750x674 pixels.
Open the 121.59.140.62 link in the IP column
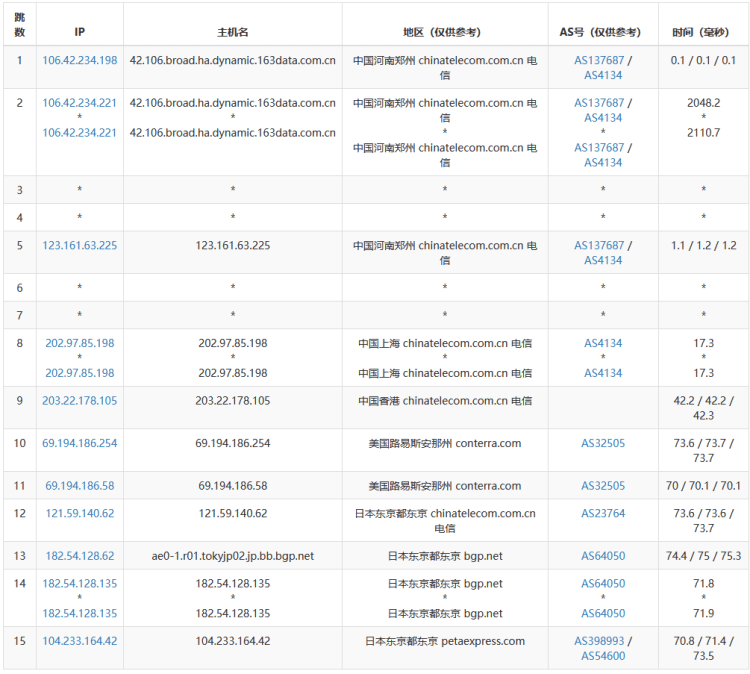[x=79, y=513]
